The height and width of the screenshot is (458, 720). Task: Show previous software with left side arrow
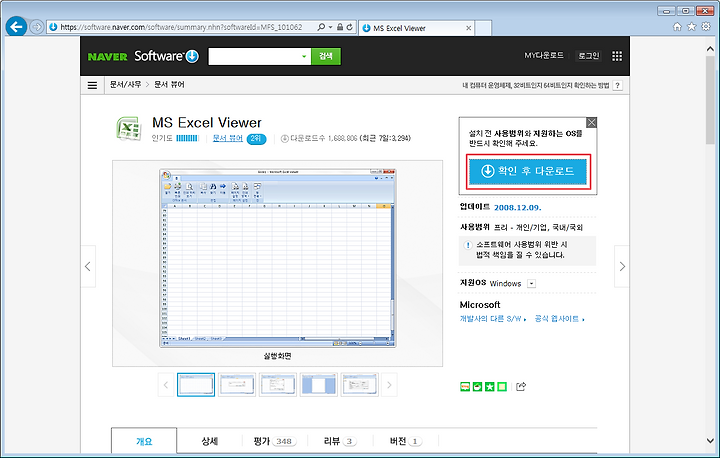(x=88, y=266)
